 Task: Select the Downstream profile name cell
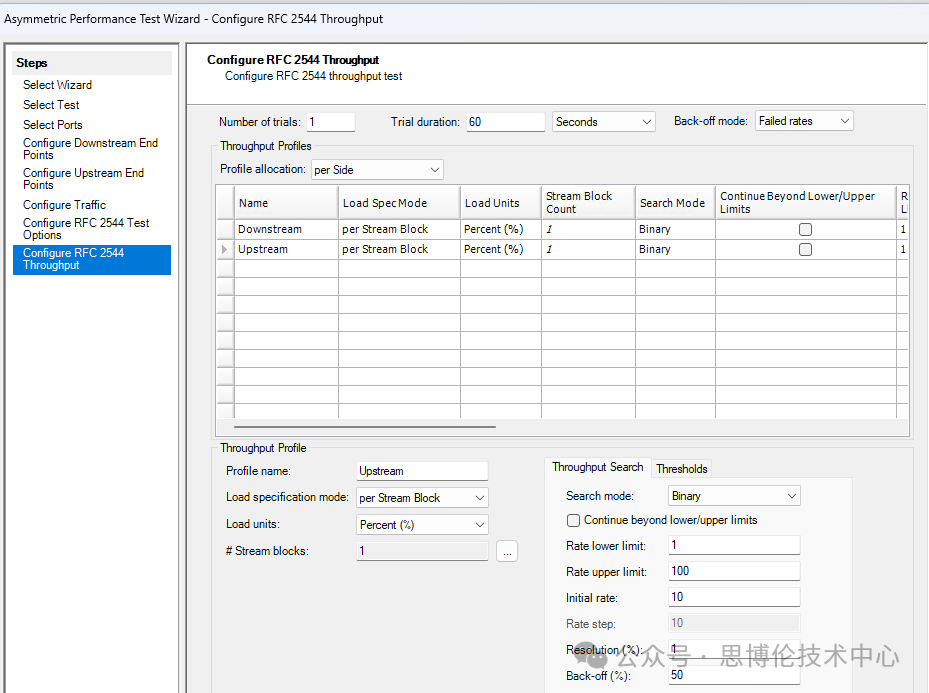pyautogui.click(x=285, y=230)
